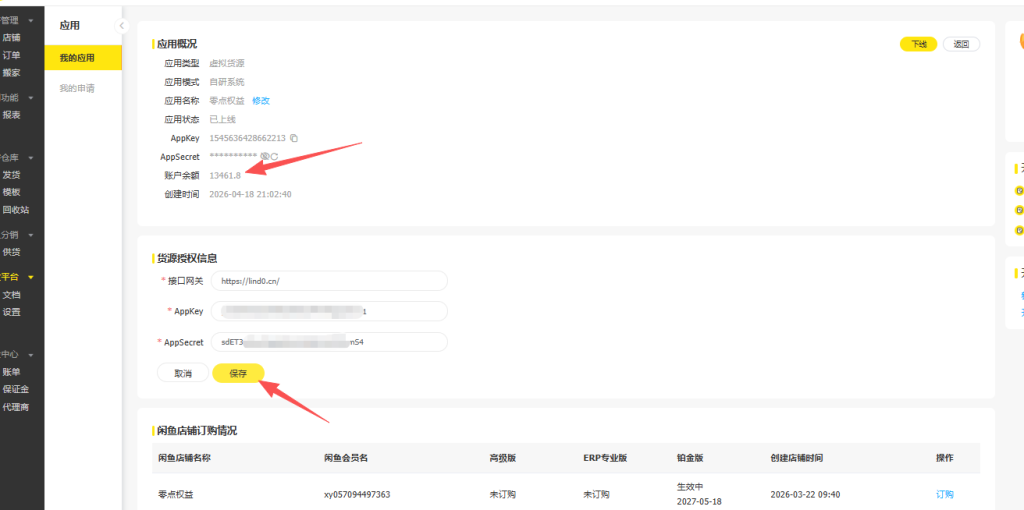This screenshot has width=1024, height=510.
Task: Click the 取消 button
Action: [x=182, y=373]
